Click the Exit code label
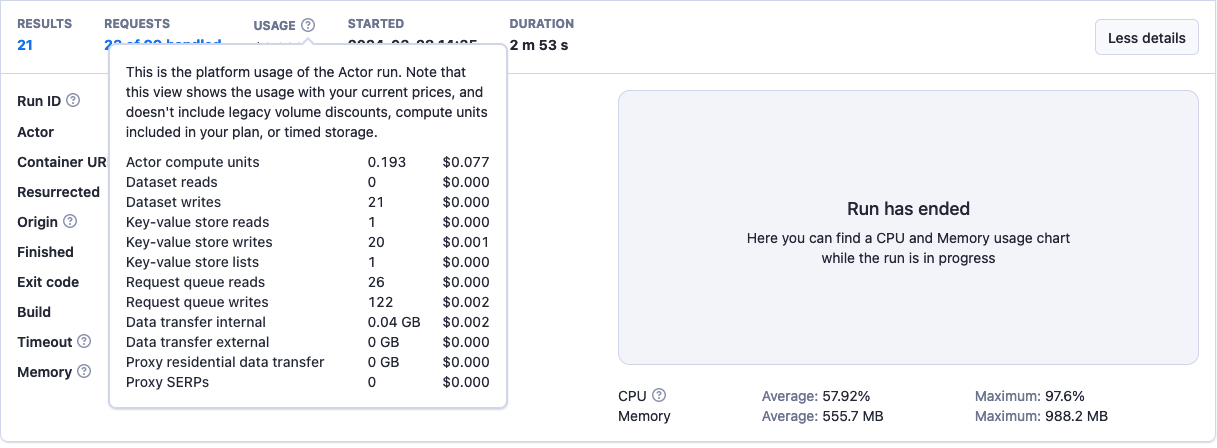 (48, 282)
